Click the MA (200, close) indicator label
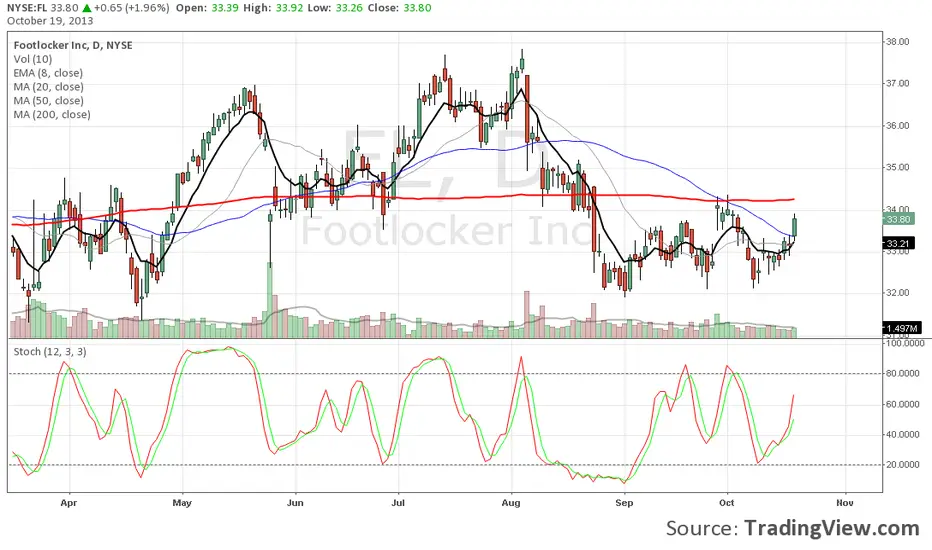The image size is (932, 550). pyautogui.click(x=52, y=114)
